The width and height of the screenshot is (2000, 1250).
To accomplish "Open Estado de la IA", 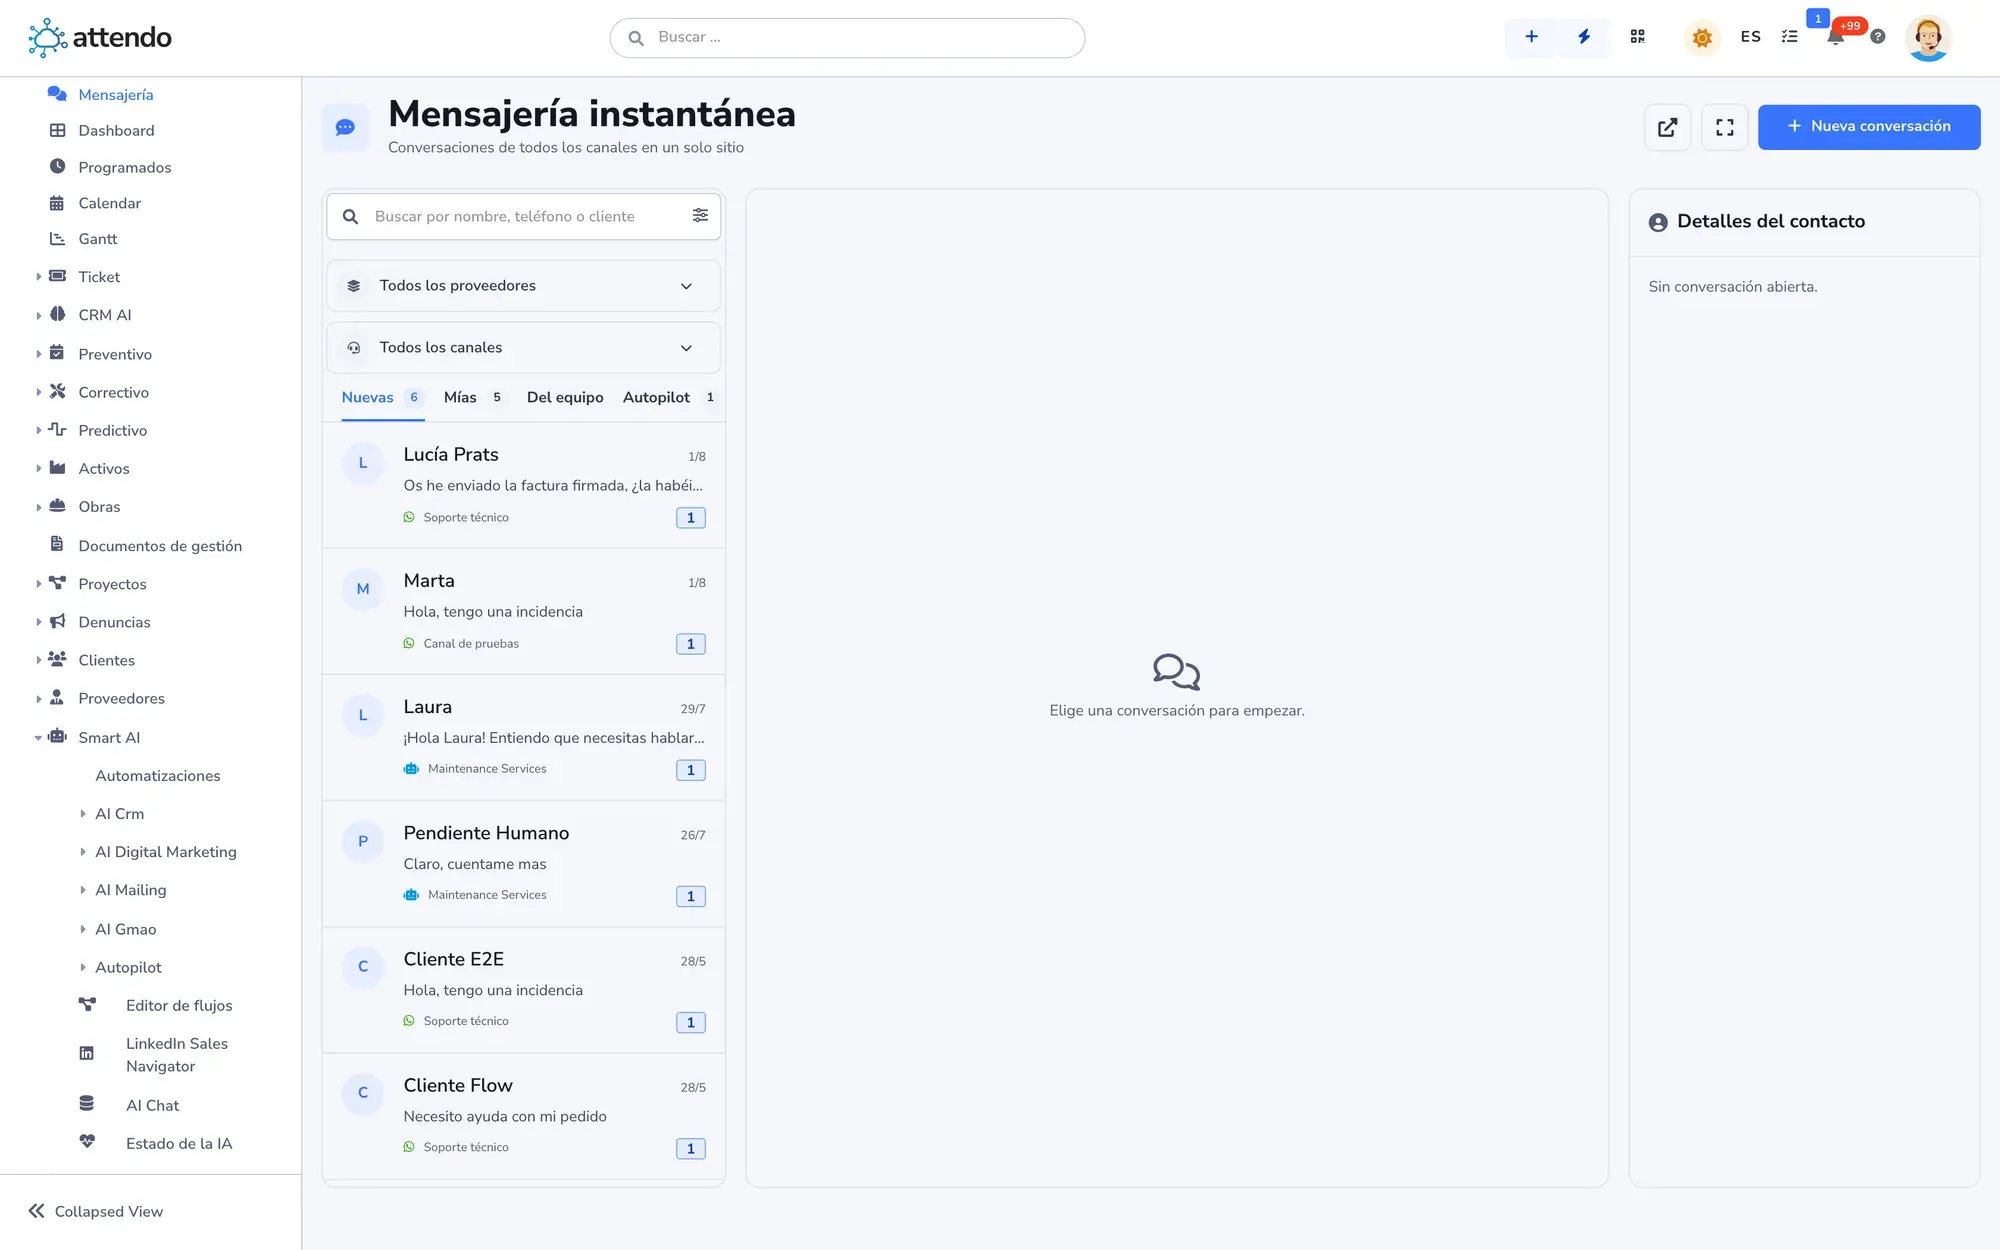I will (x=178, y=1144).
